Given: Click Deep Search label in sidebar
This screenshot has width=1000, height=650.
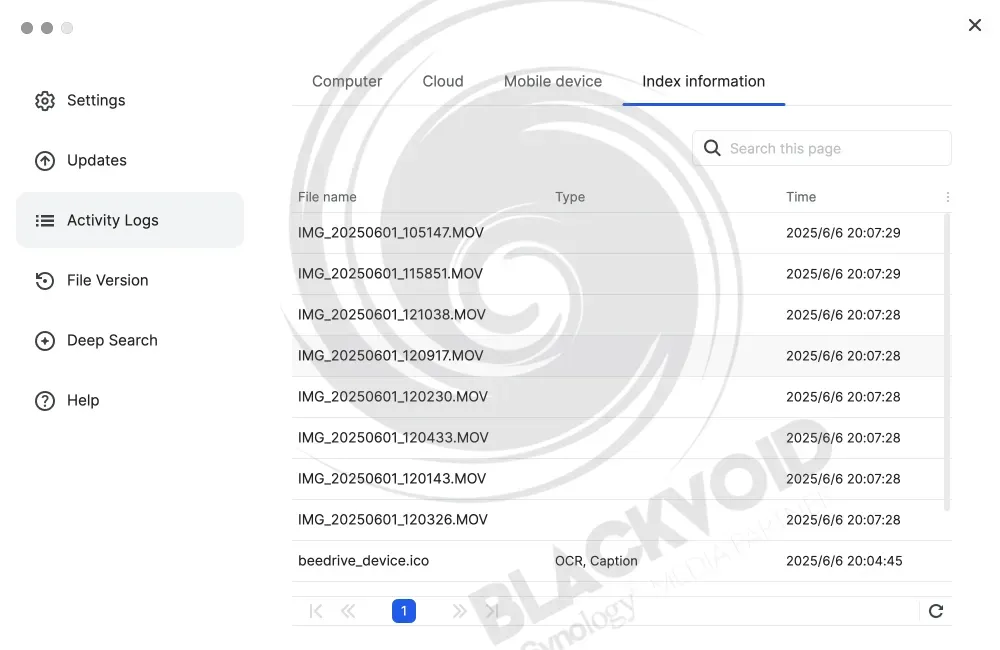Looking at the screenshot, I should (112, 341).
